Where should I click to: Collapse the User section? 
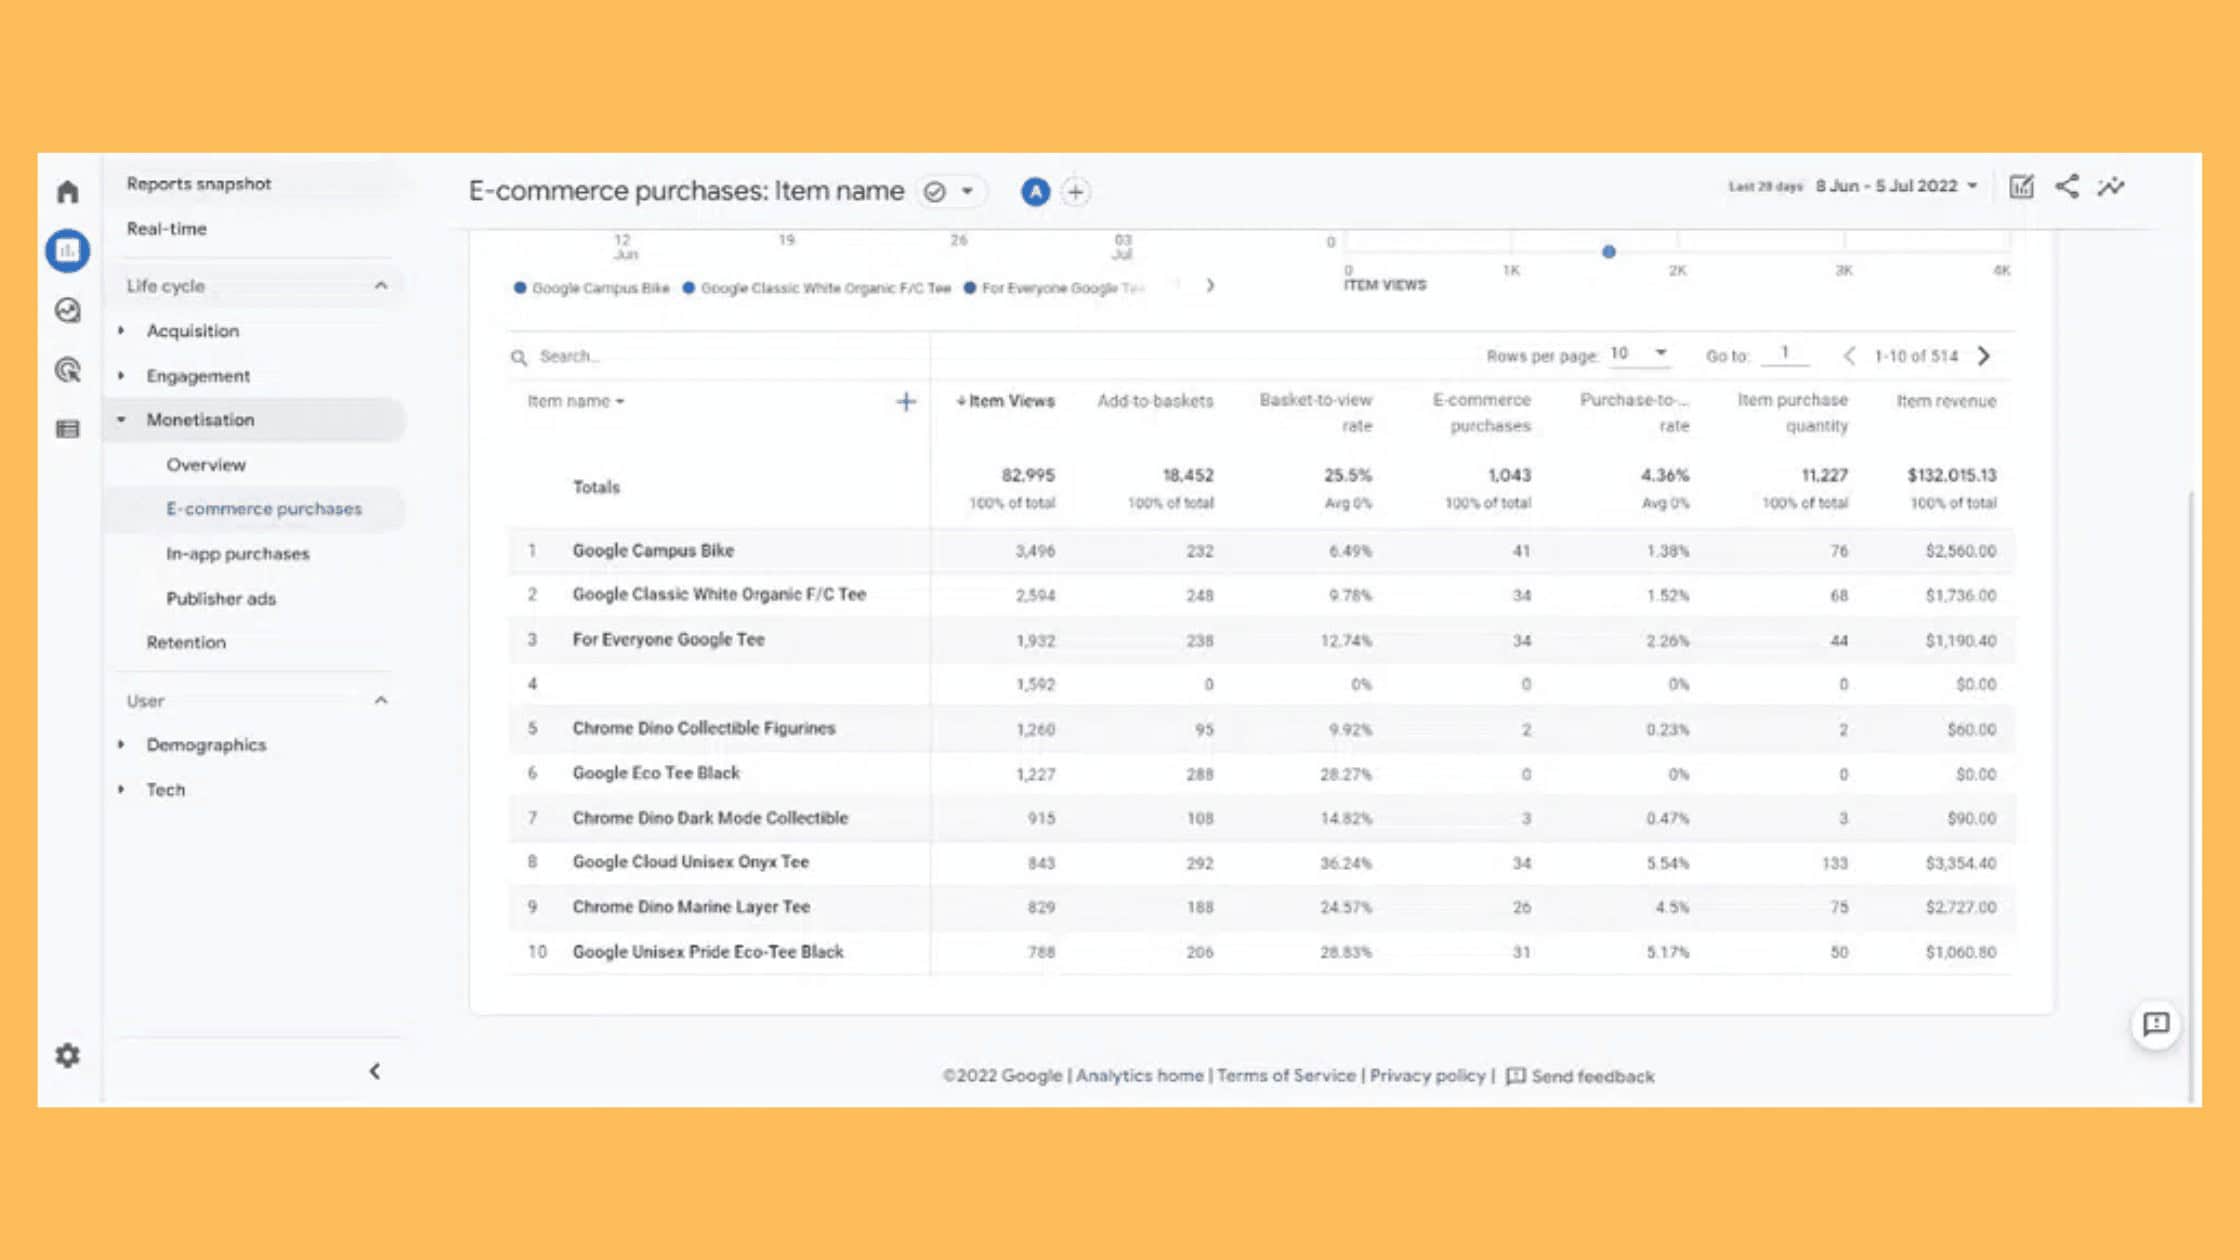coord(381,700)
